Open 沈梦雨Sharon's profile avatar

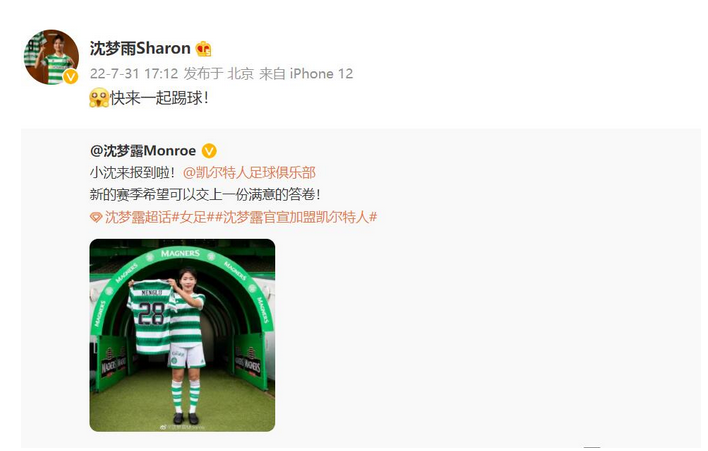pos(51,57)
